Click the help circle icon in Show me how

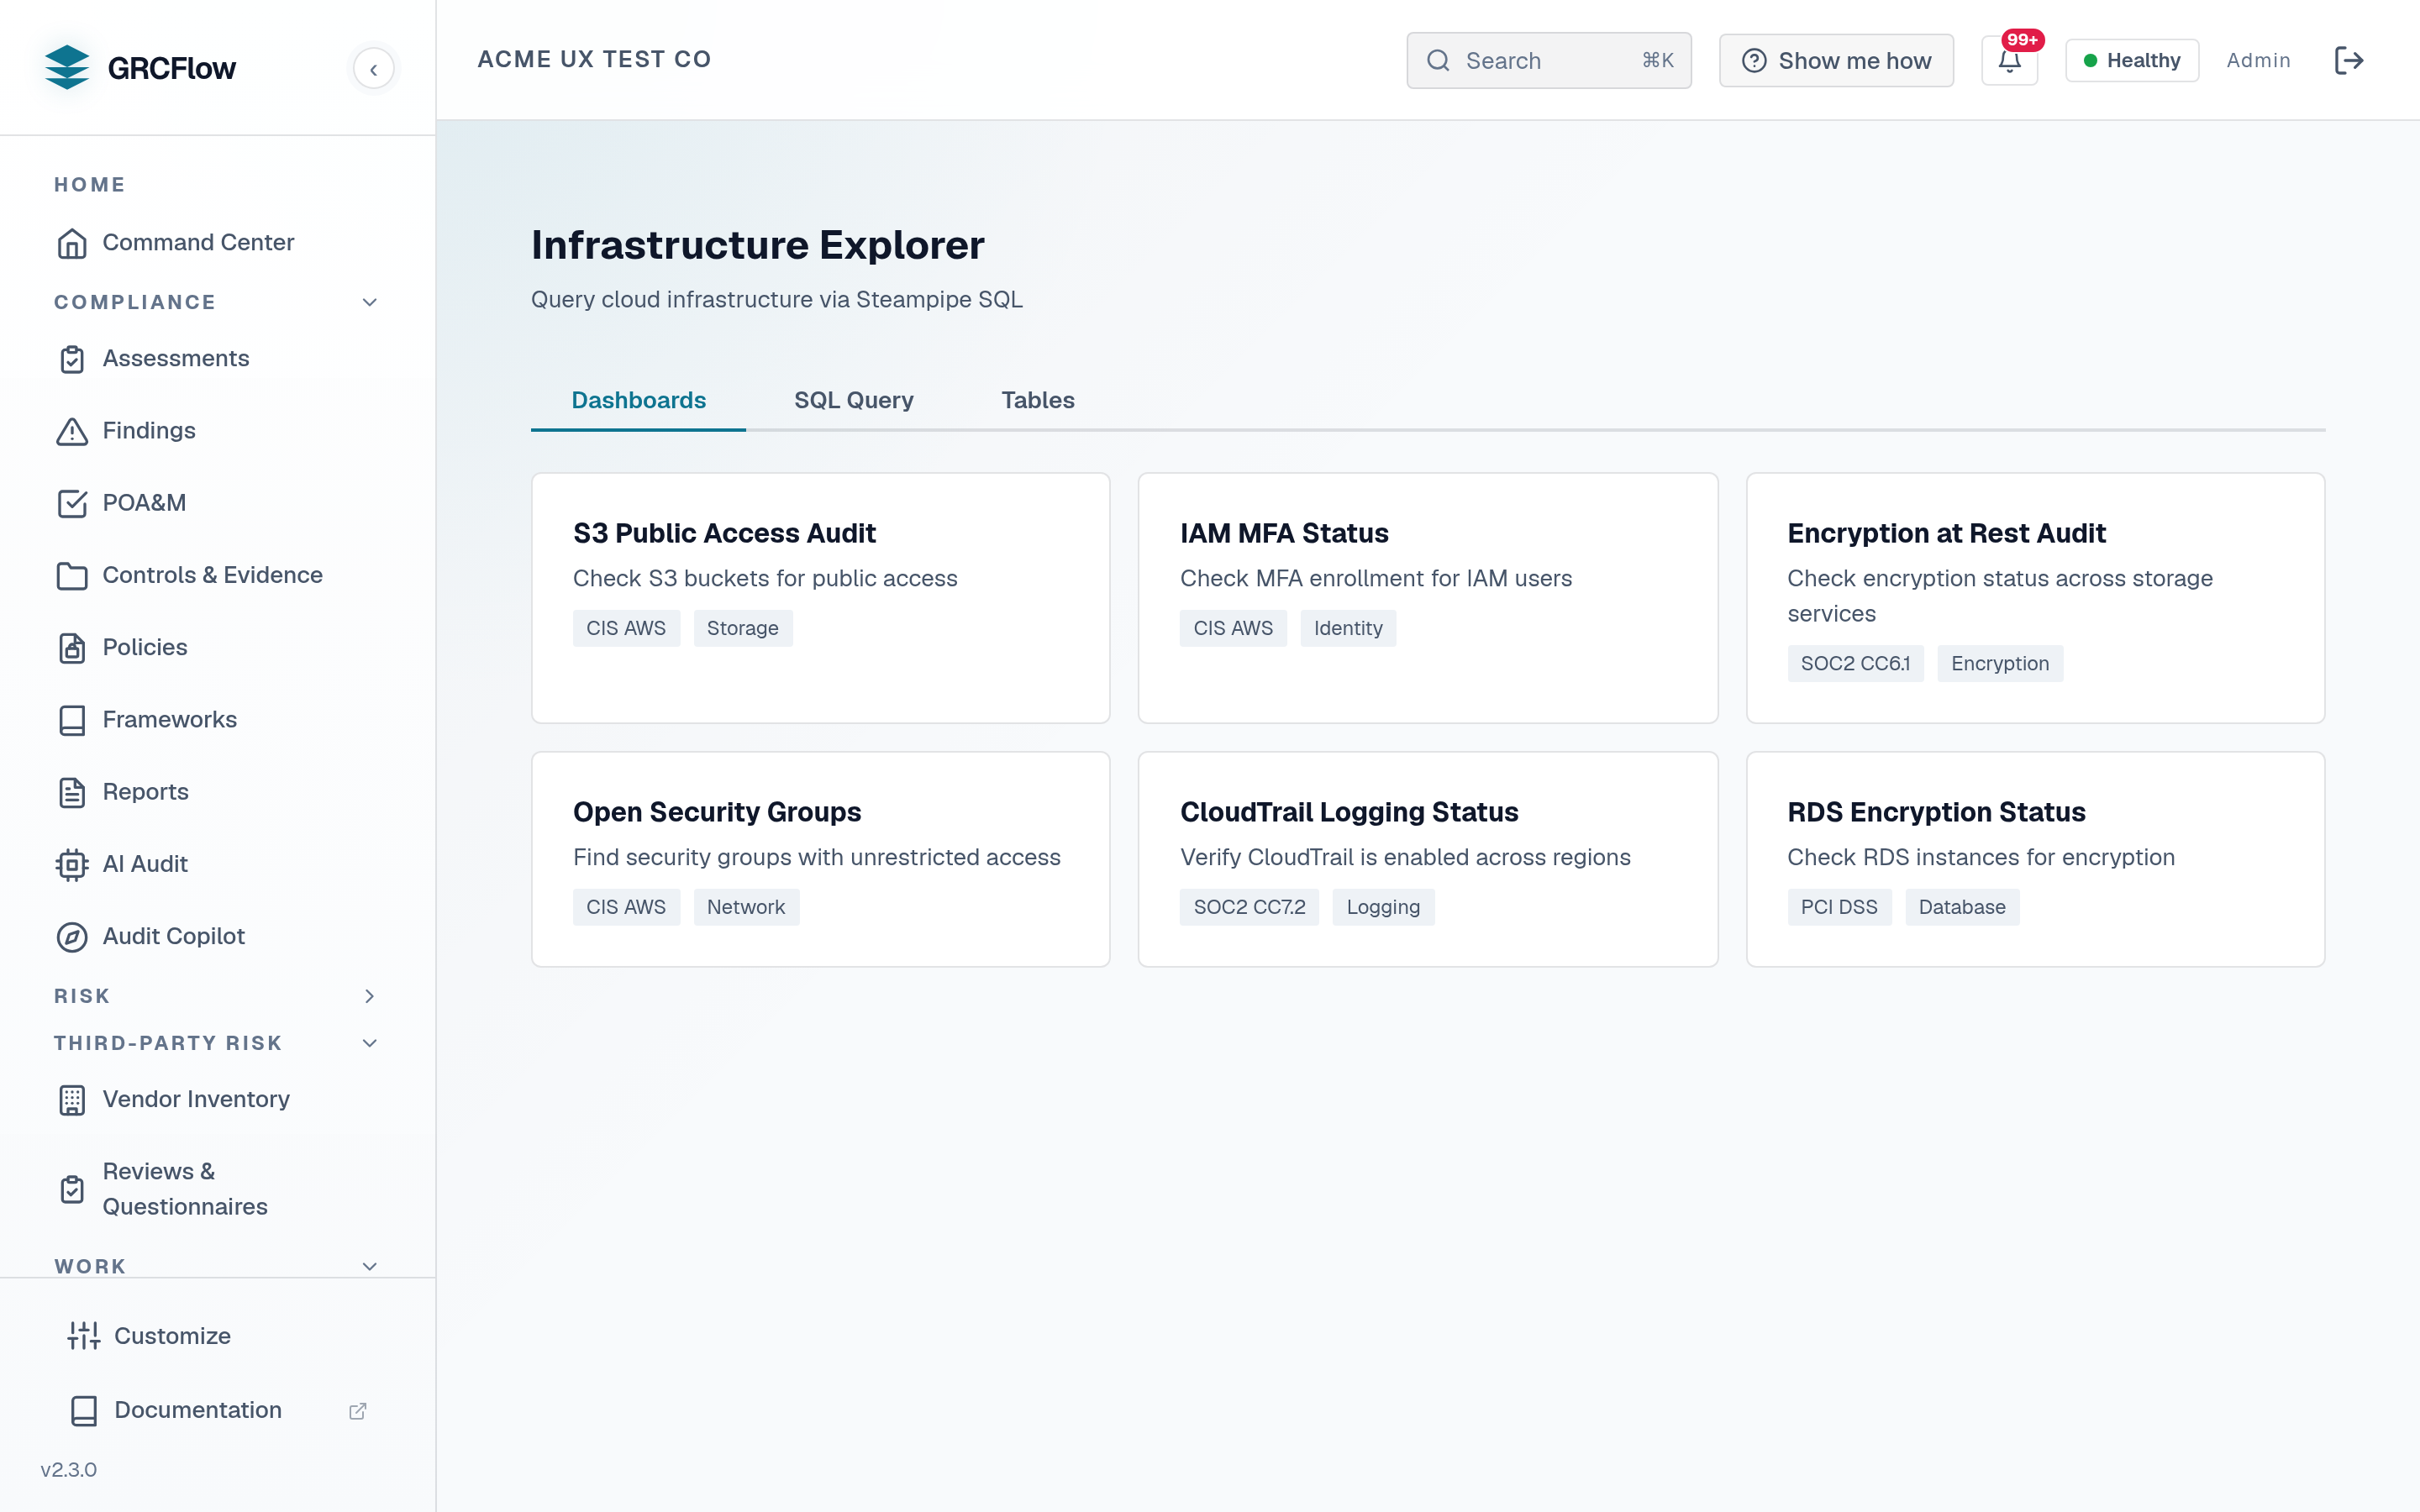1754,61
